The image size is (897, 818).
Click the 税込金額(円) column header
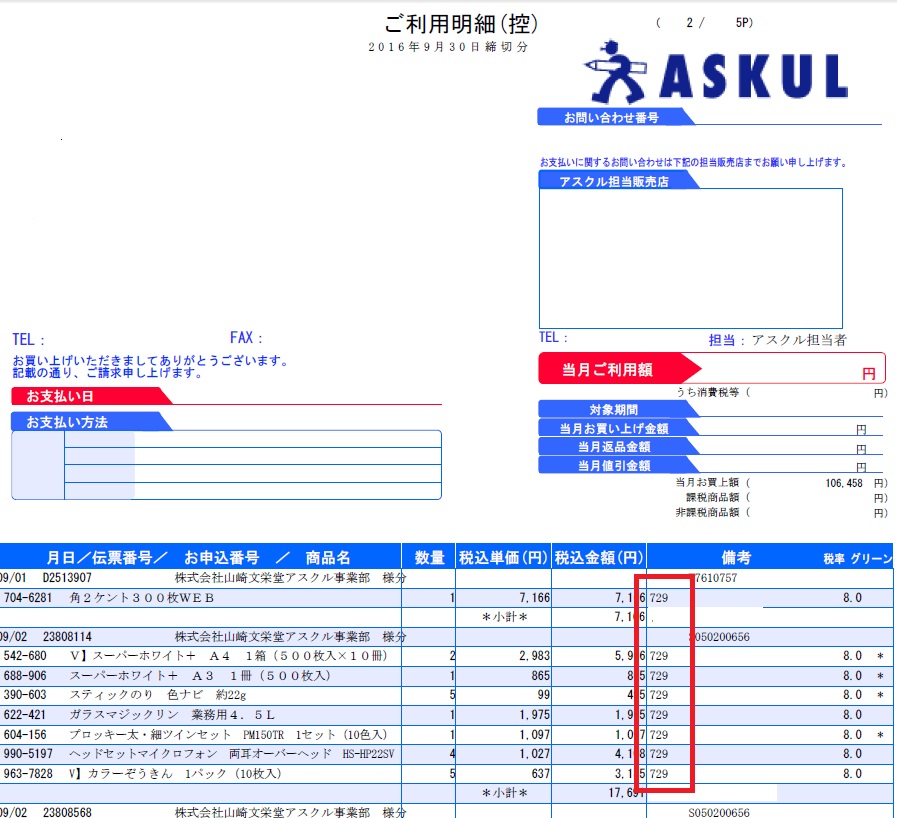(x=599, y=557)
